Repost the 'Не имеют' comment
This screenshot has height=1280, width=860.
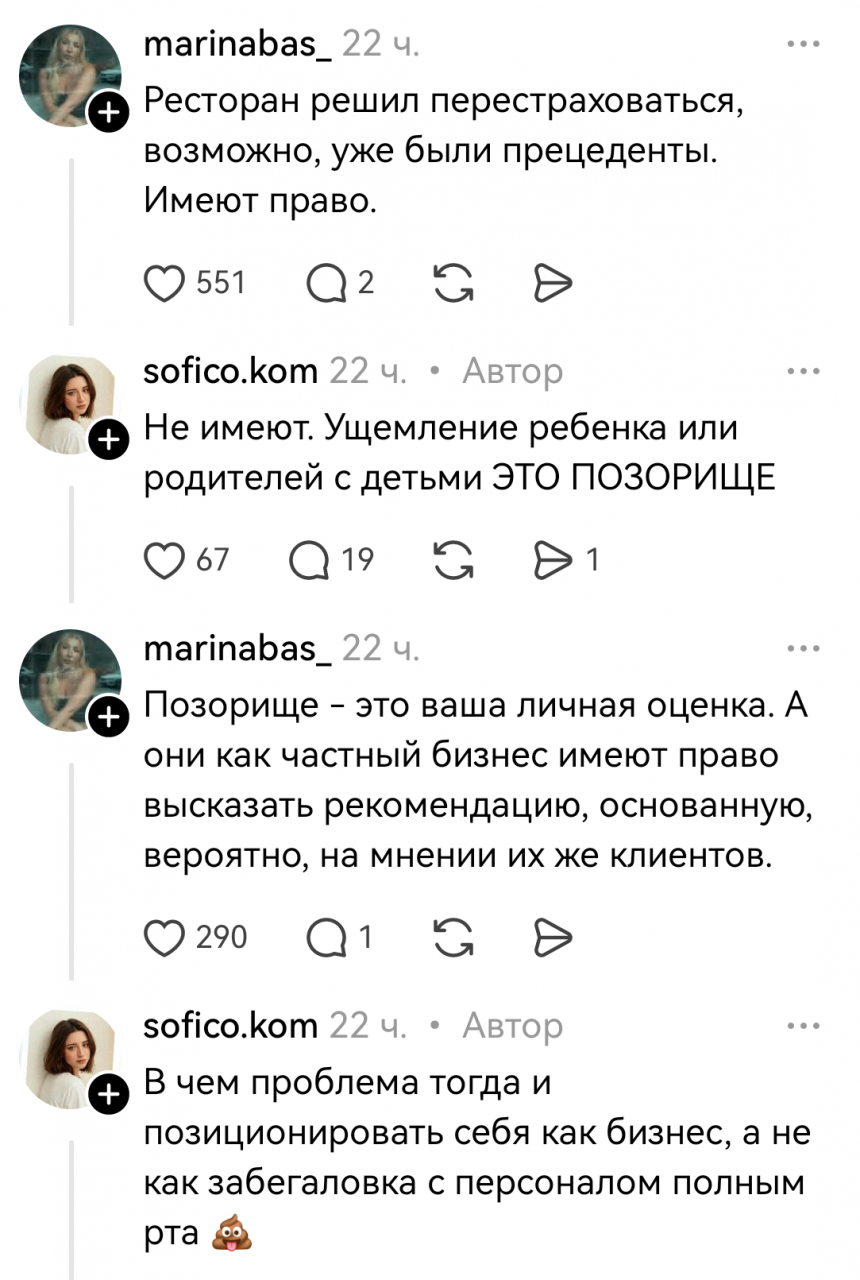point(454,561)
